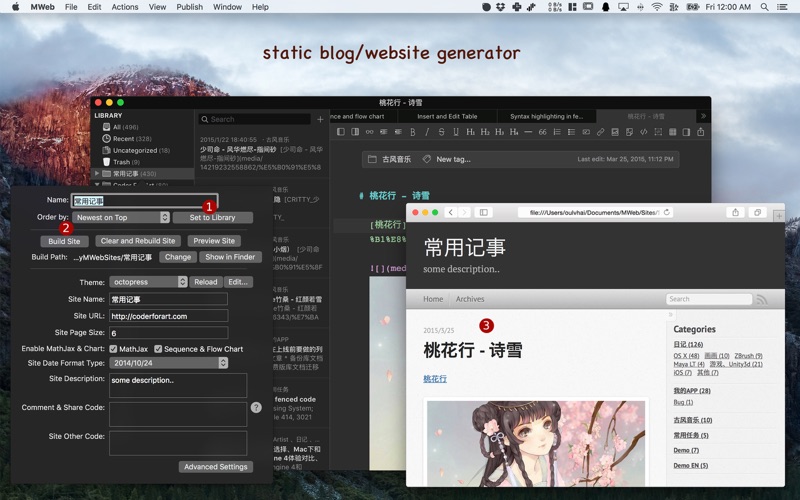The height and width of the screenshot is (500, 800).
Task: Click the Archives link on the blog
Action: 470,299
